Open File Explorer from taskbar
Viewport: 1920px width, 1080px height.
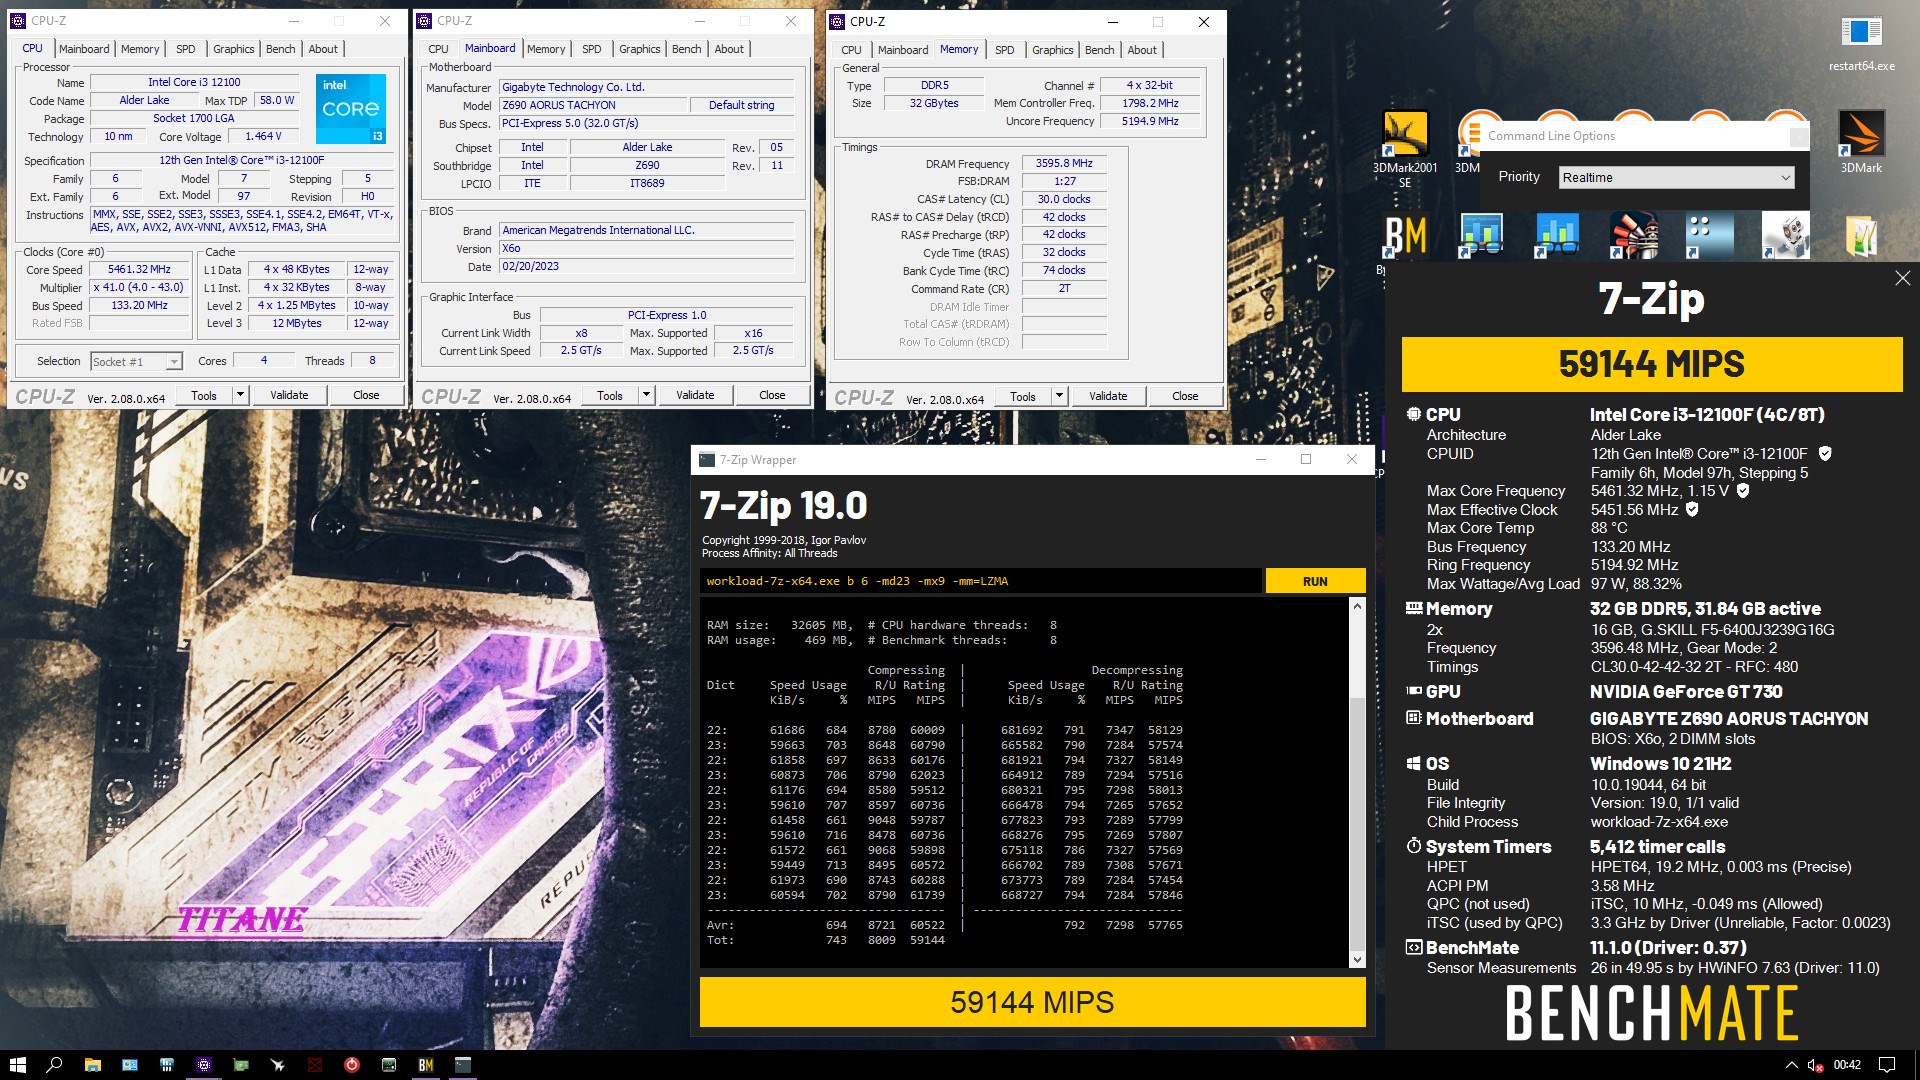92,1065
